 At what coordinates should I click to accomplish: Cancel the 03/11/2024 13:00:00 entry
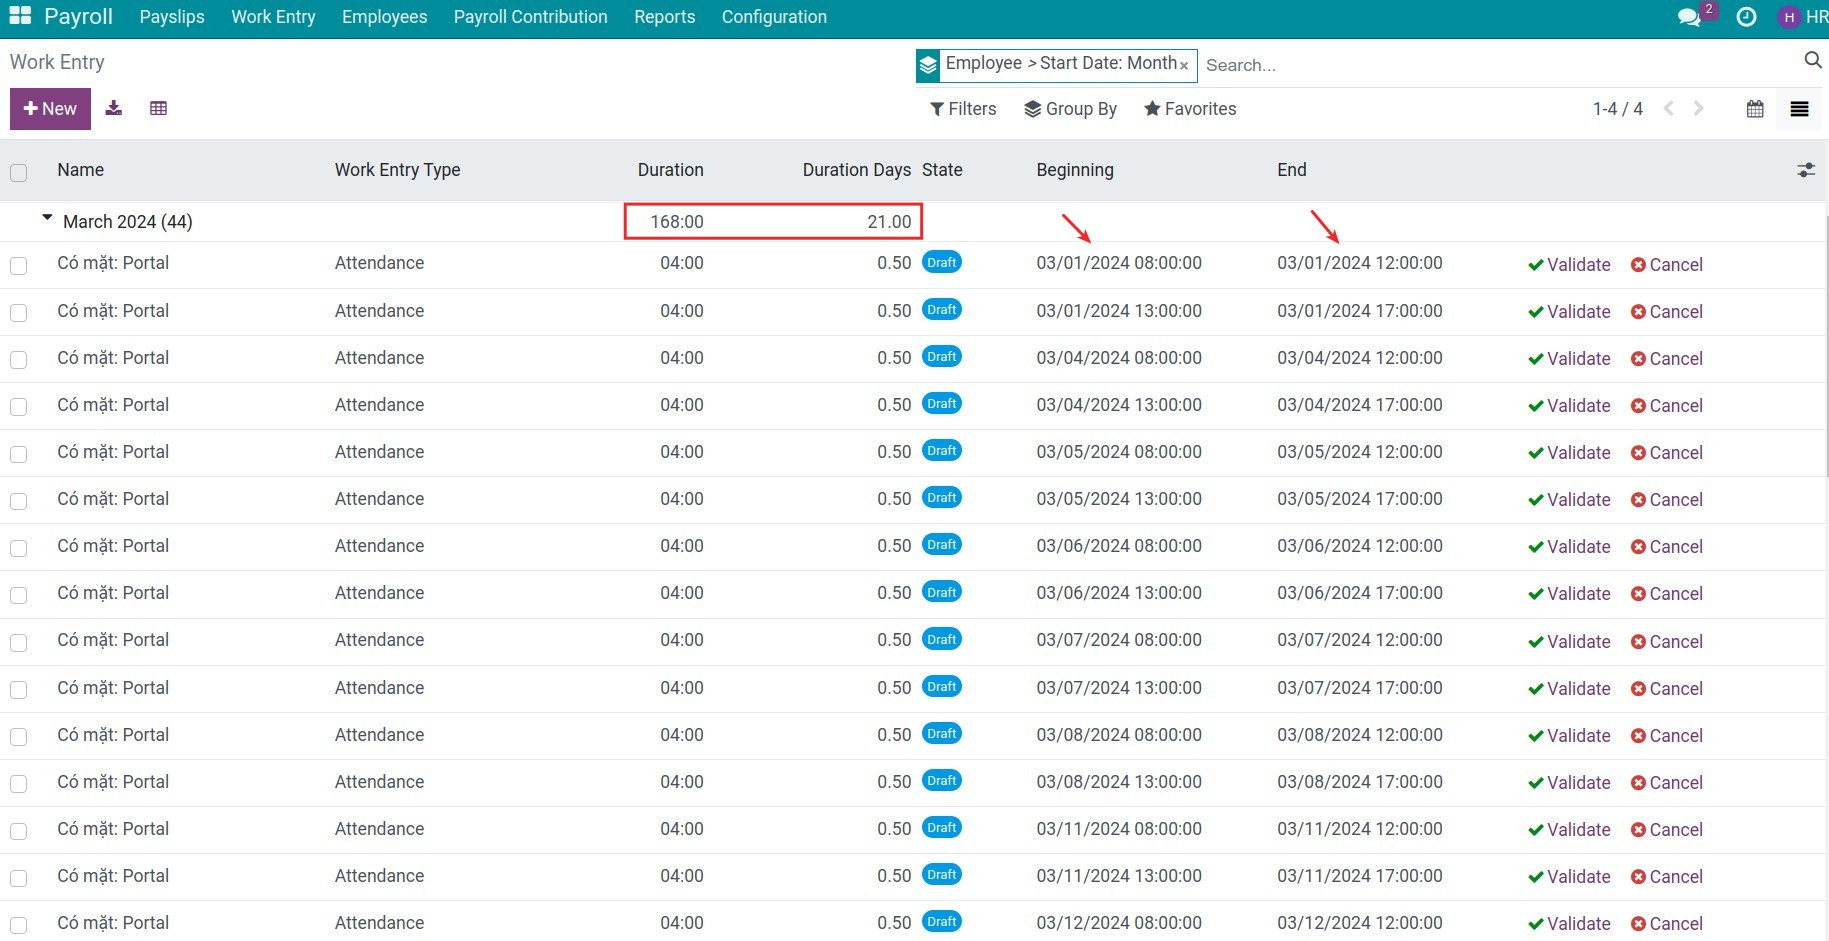pyautogui.click(x=1666, y=877)
